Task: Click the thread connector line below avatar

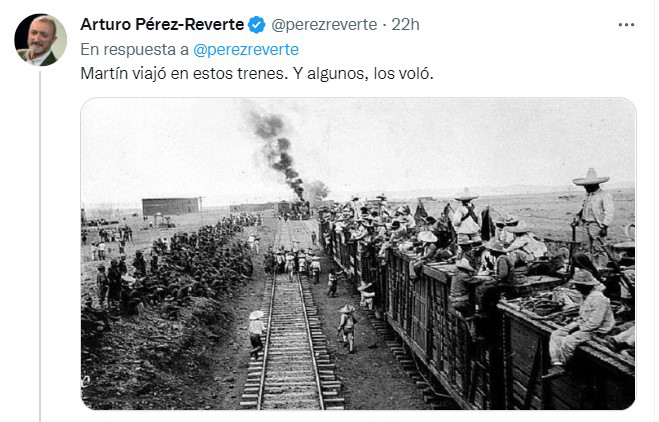Action: pos(40,246)
